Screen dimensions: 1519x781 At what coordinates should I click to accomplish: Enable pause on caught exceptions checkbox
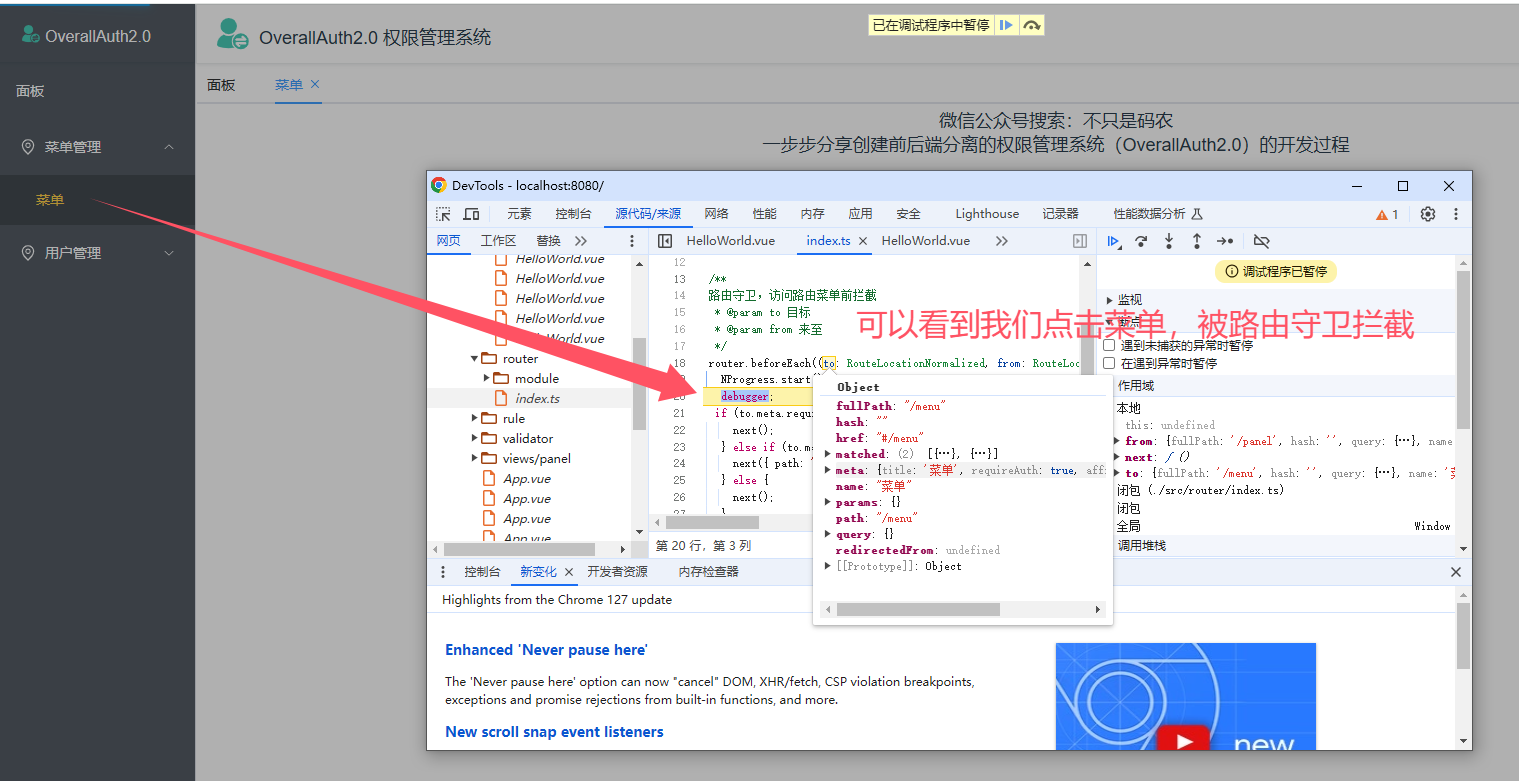click(1109, 364)
